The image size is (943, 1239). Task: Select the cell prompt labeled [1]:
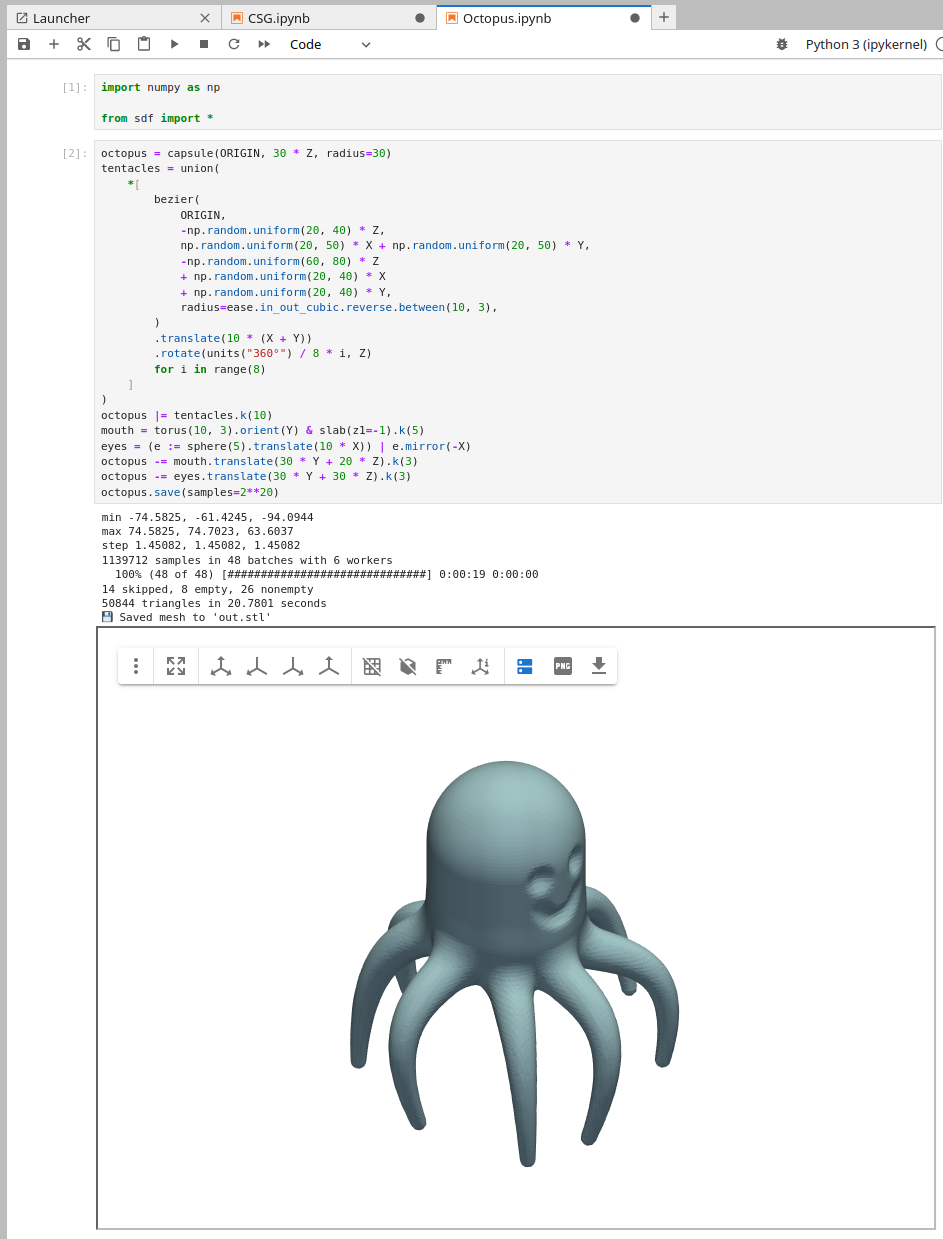[74, 88]
